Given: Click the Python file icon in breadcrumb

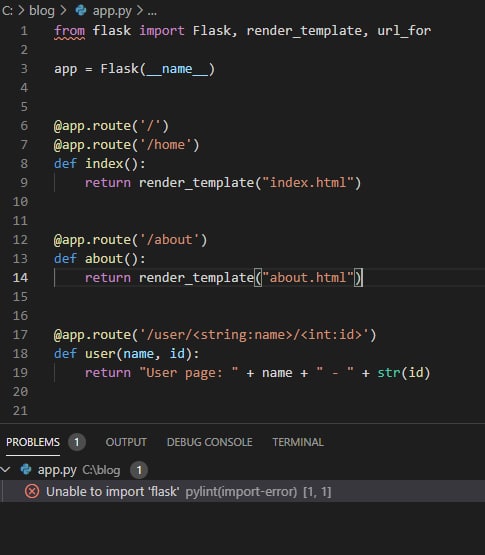Looking at the screenshot, I should pos(81,11).
